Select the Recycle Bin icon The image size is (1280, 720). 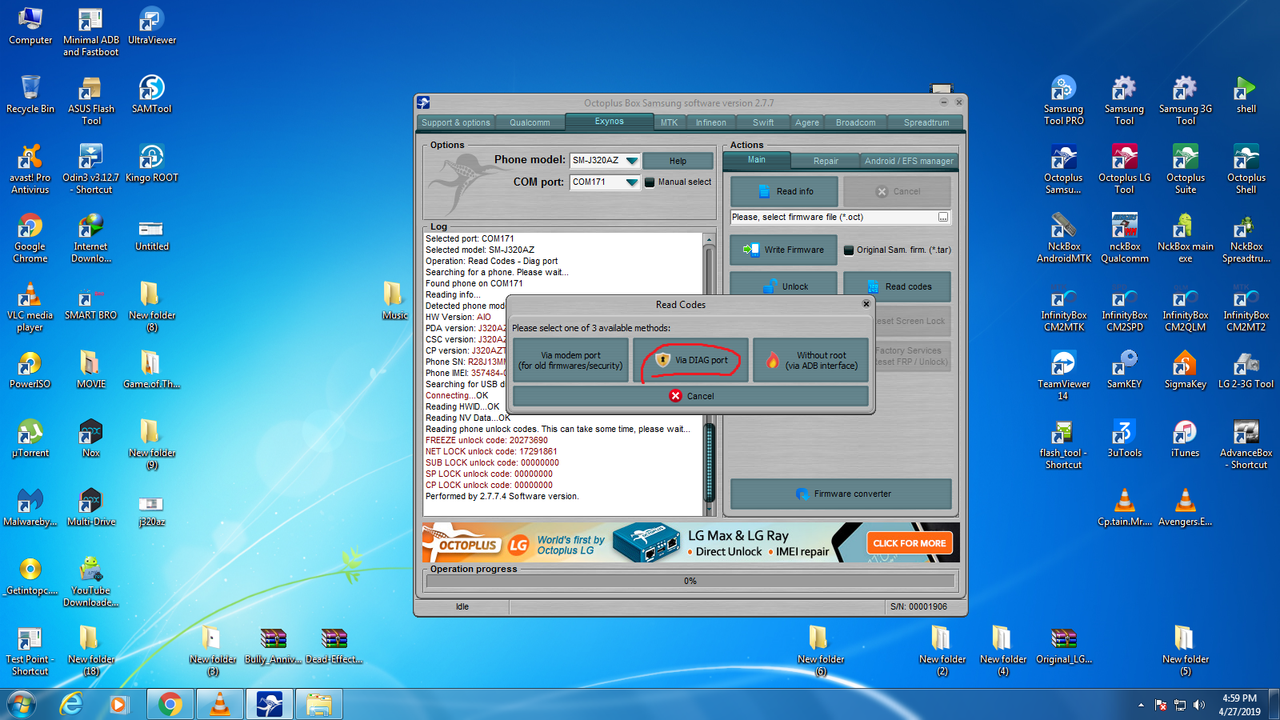pyautogui.click(x=30, y=93)
